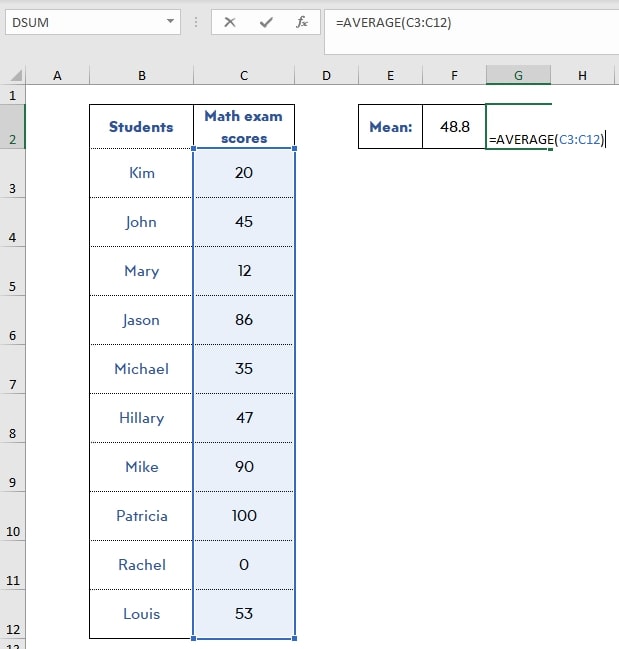This screenshot has width=619, height=649.
Task: Click the Cancel (X) formula button
Action: pos(230,22)
